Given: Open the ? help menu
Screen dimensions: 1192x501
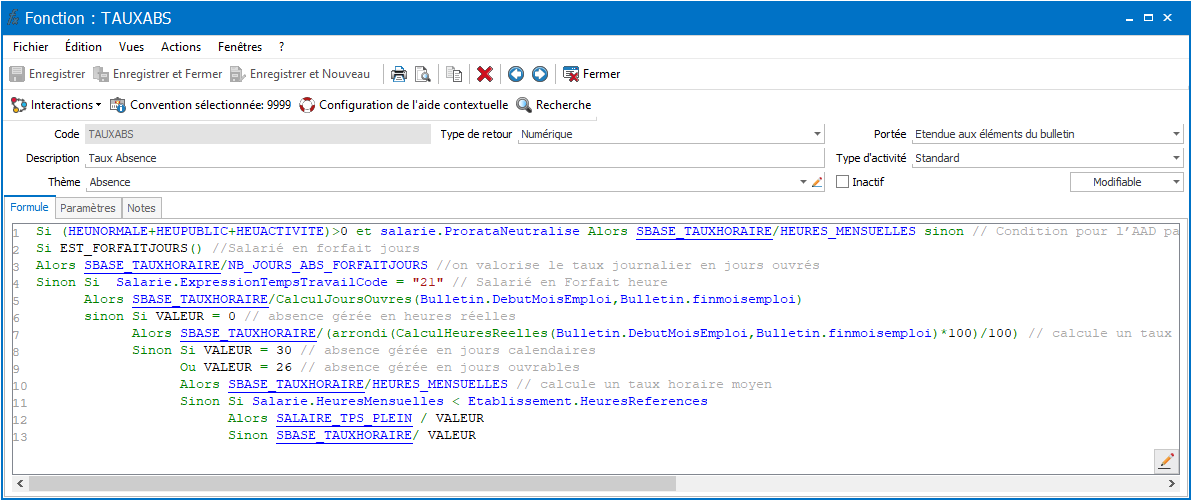Looking at the screenshot, I should click(281, 47).
